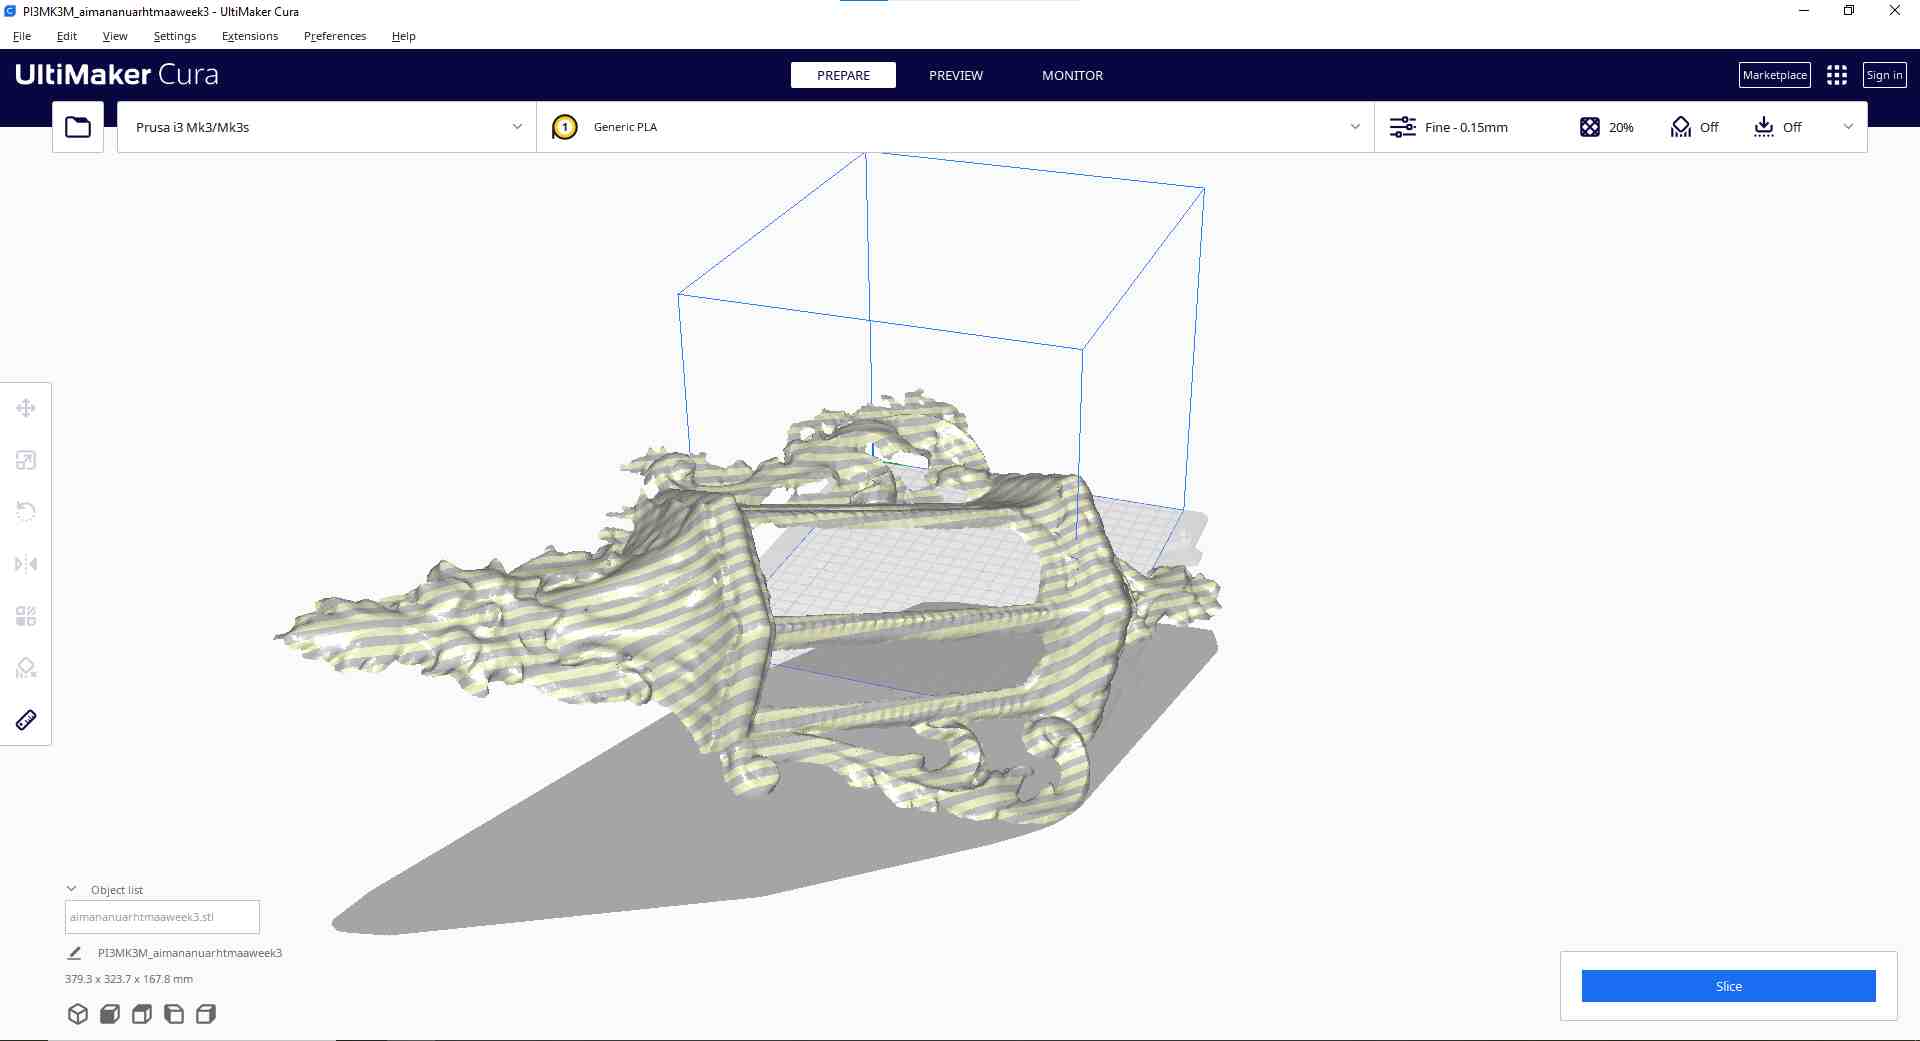Collapse the Object list
Screen dimensions: 1920x1041
pyautogui.click(x=72, y=889)
